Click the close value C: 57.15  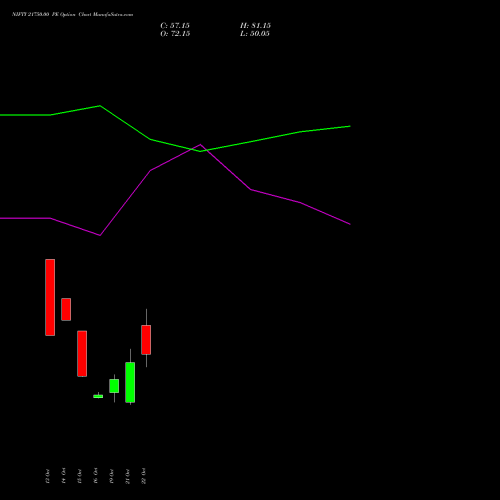click(x=175, y=26)
